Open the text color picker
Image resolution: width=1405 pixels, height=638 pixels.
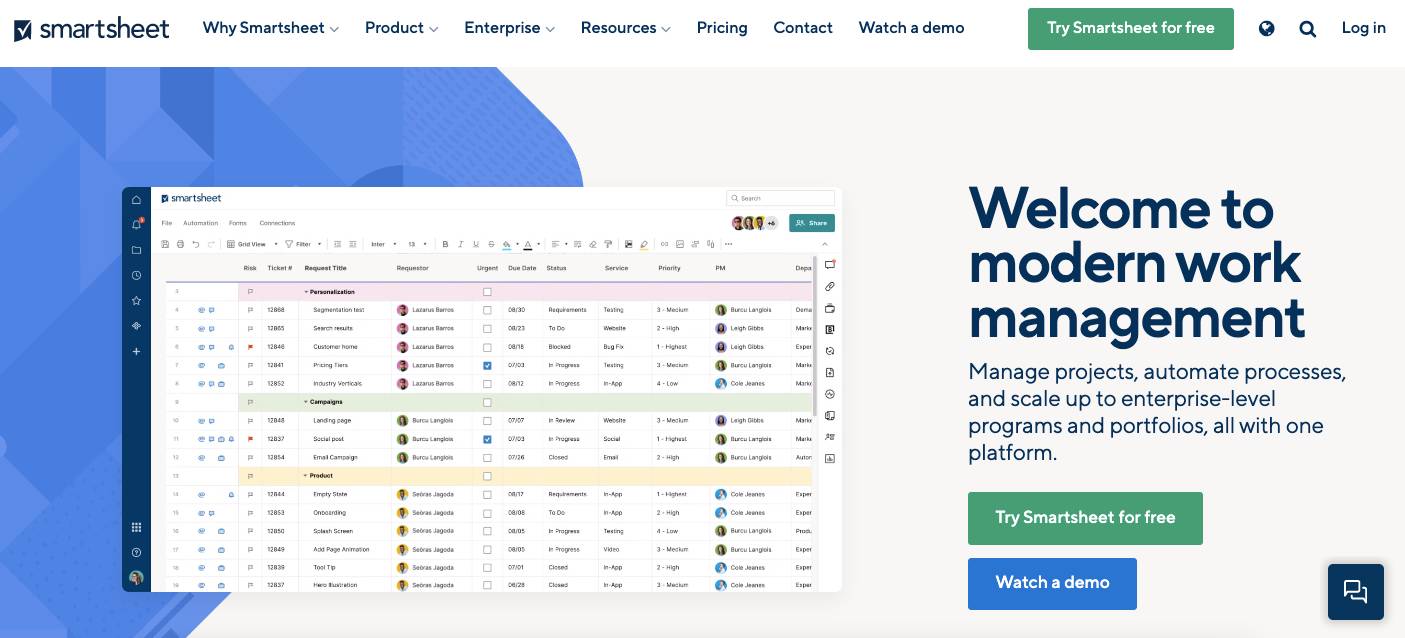tap(528, 244)
